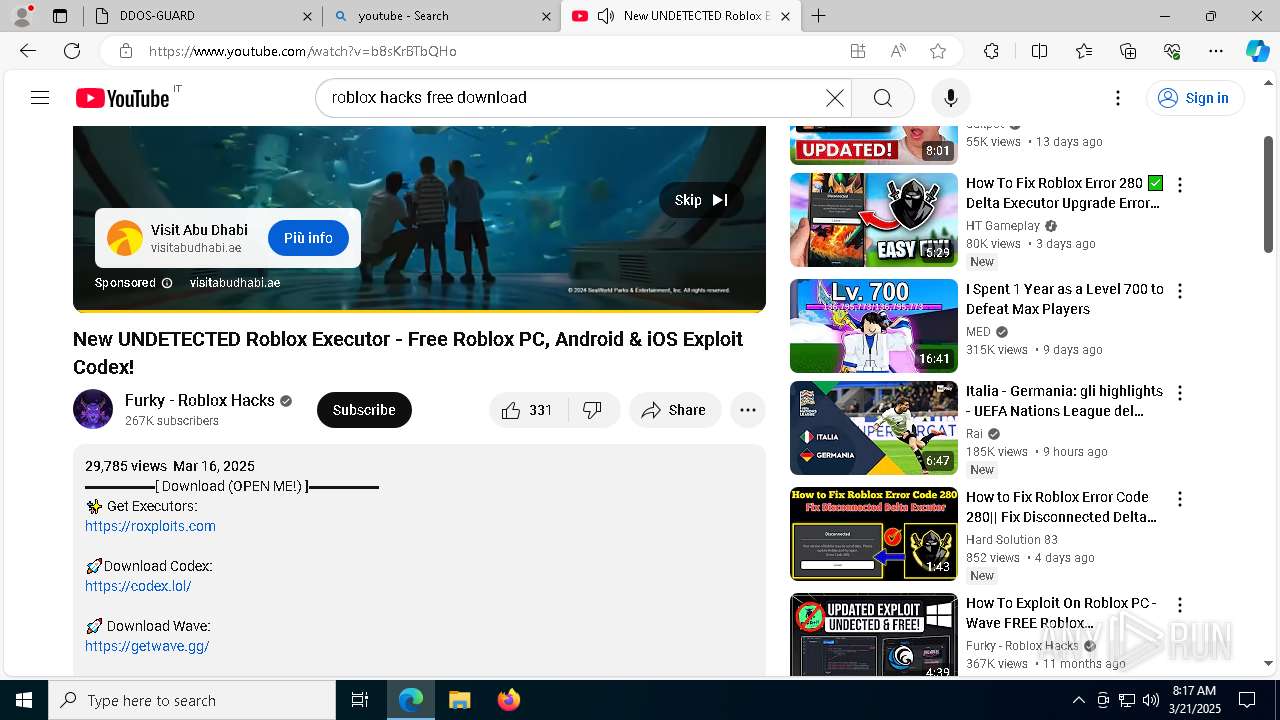Launch Firefox from taskbar

tap(509, 700)
